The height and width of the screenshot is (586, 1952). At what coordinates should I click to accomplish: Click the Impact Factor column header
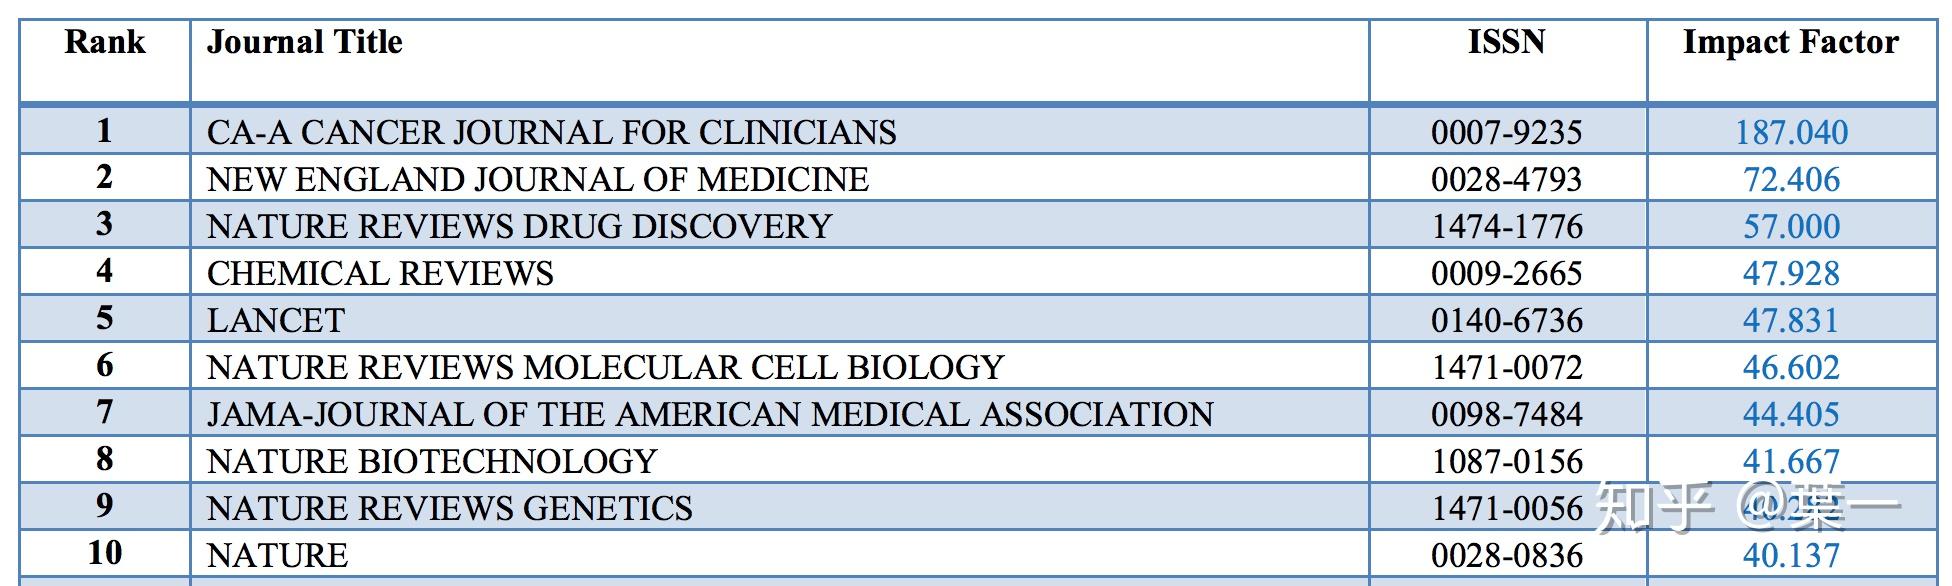point(1790,42)
